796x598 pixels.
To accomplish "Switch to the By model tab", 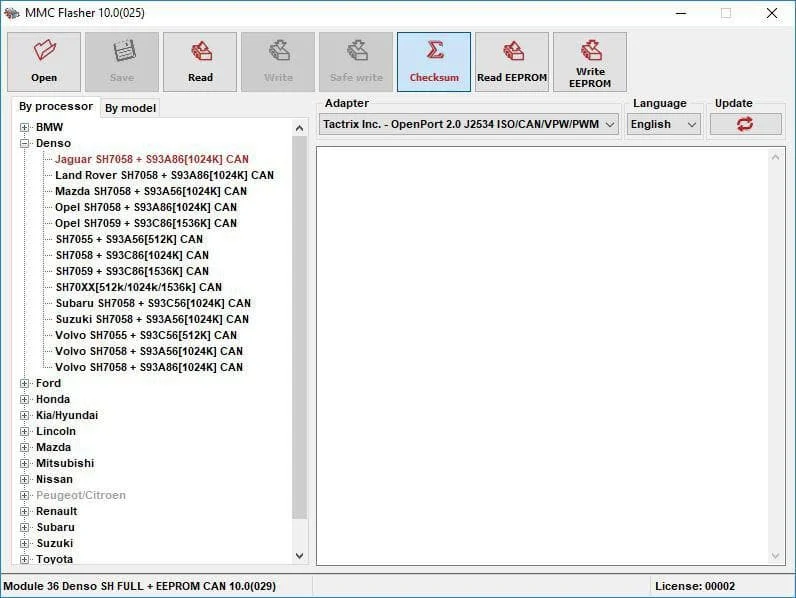I will click(130, 108).
